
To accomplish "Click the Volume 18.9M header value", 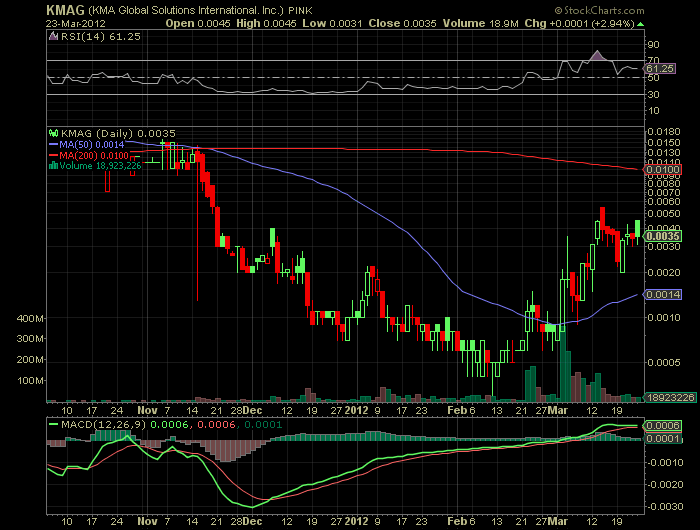I will (x=480, y=24).
